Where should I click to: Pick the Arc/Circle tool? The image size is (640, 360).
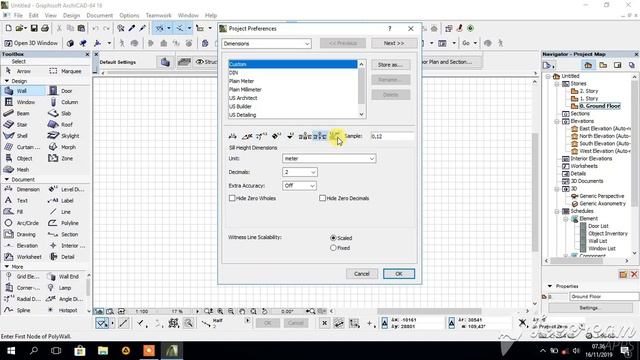pos(23,223)
